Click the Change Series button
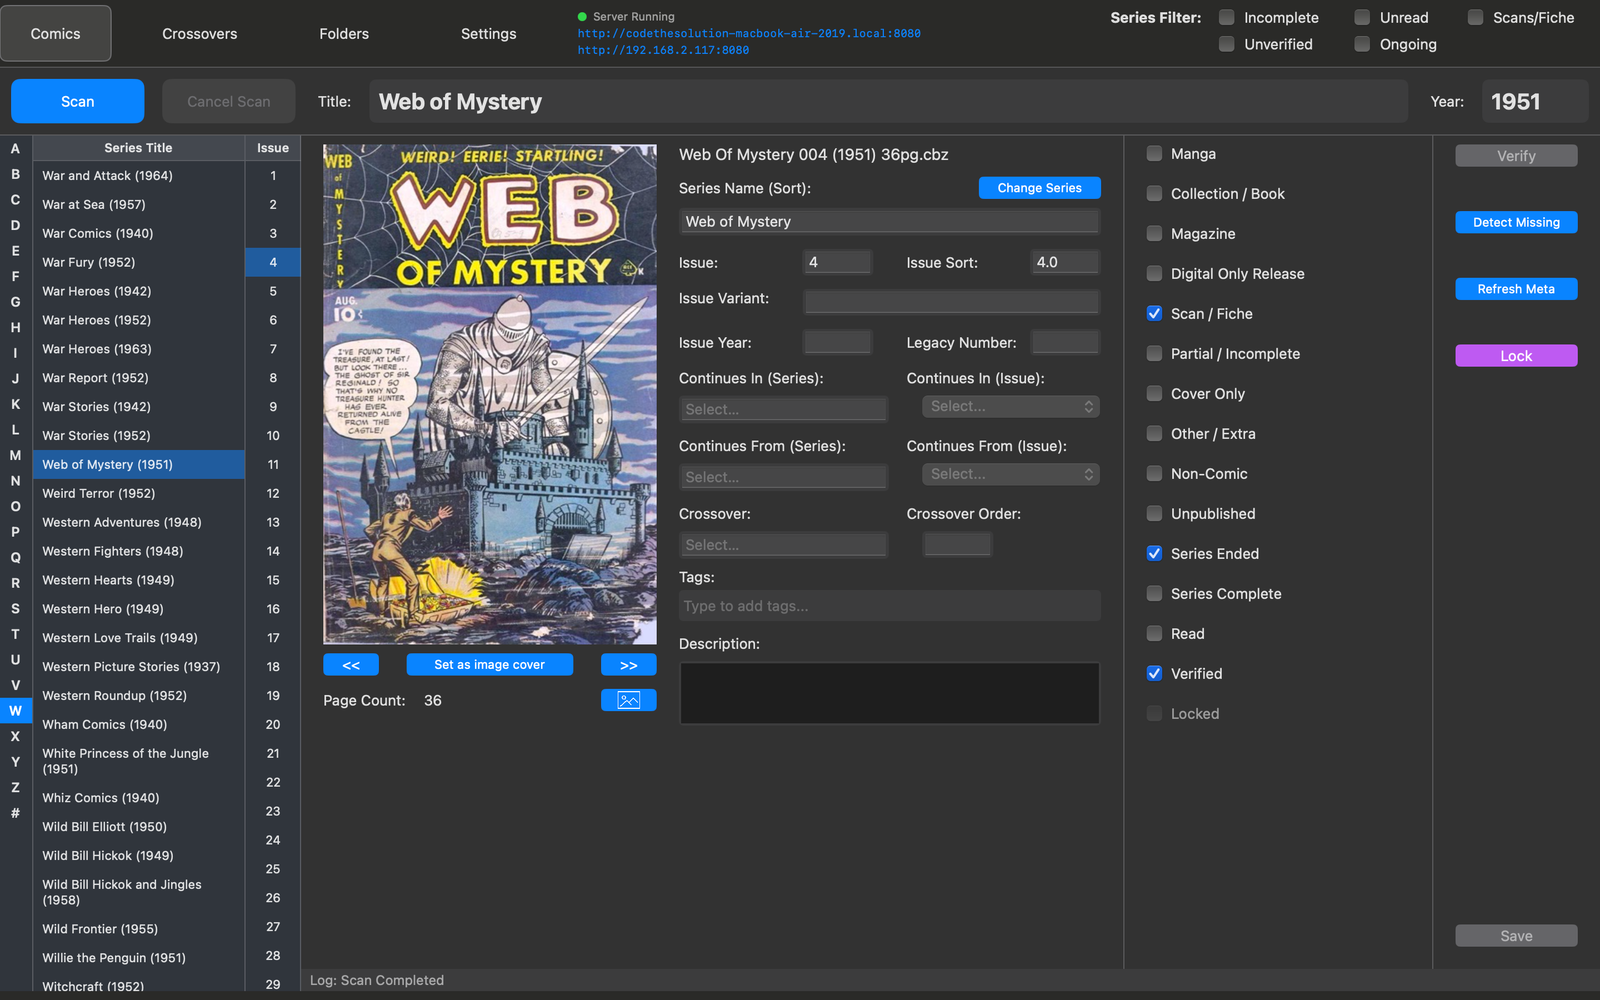This screenshot has height=1000, width=1600. [1039, 188]
